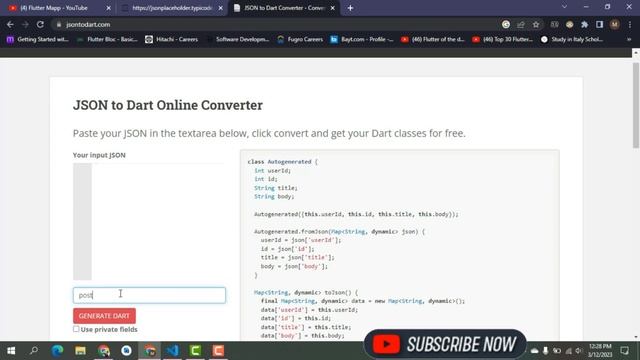
Task: Click the browser forward arrow
Action: [x=25, y=24]
